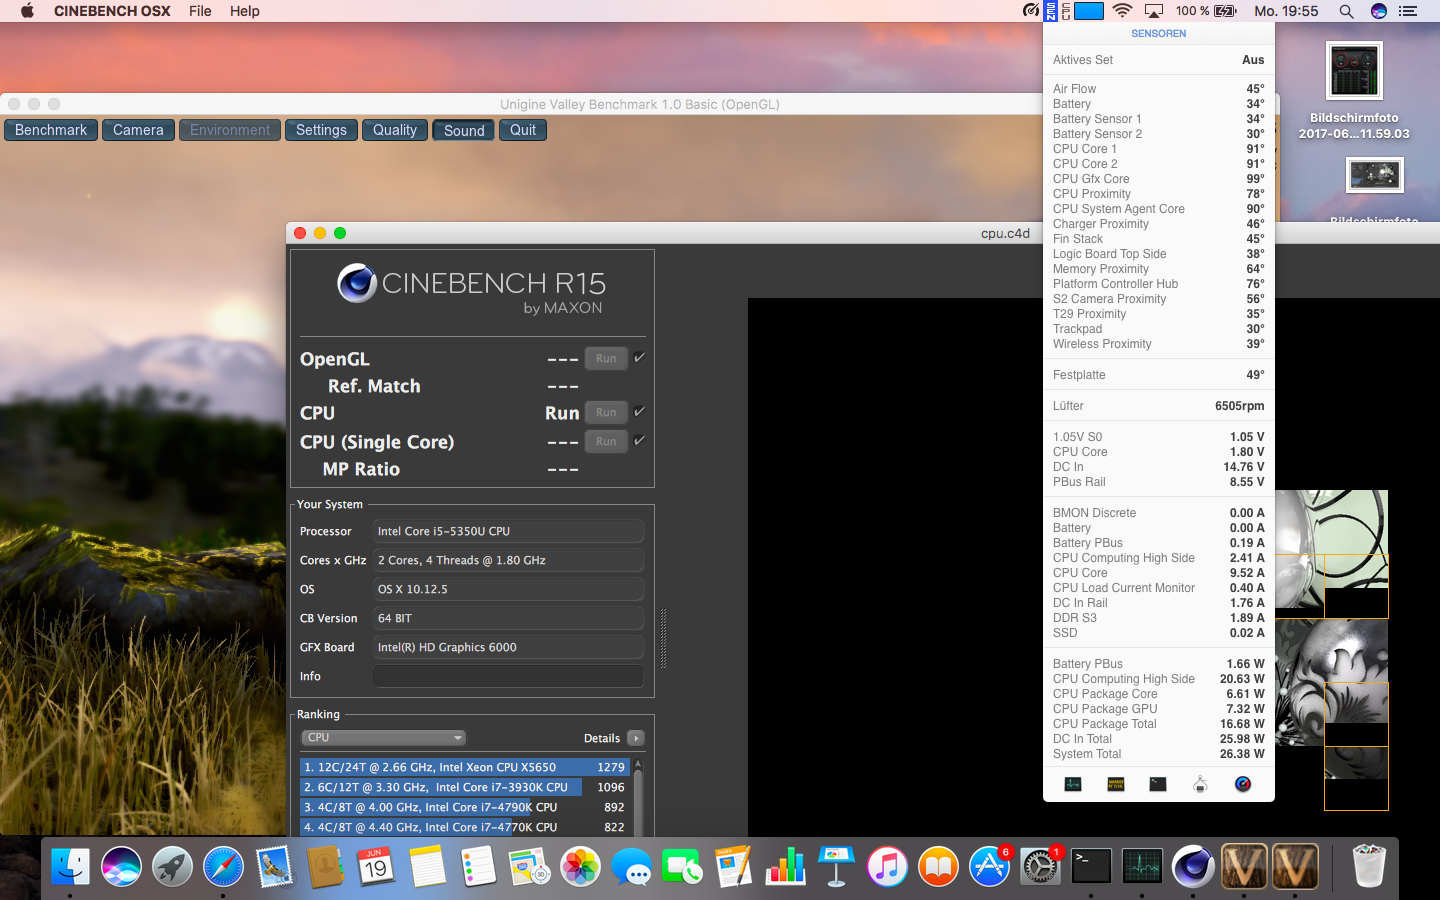Screen dimensions: 1440x900
Task: Open Activity Monitor from the sensors panel footer
Action: coord(1073,784)
